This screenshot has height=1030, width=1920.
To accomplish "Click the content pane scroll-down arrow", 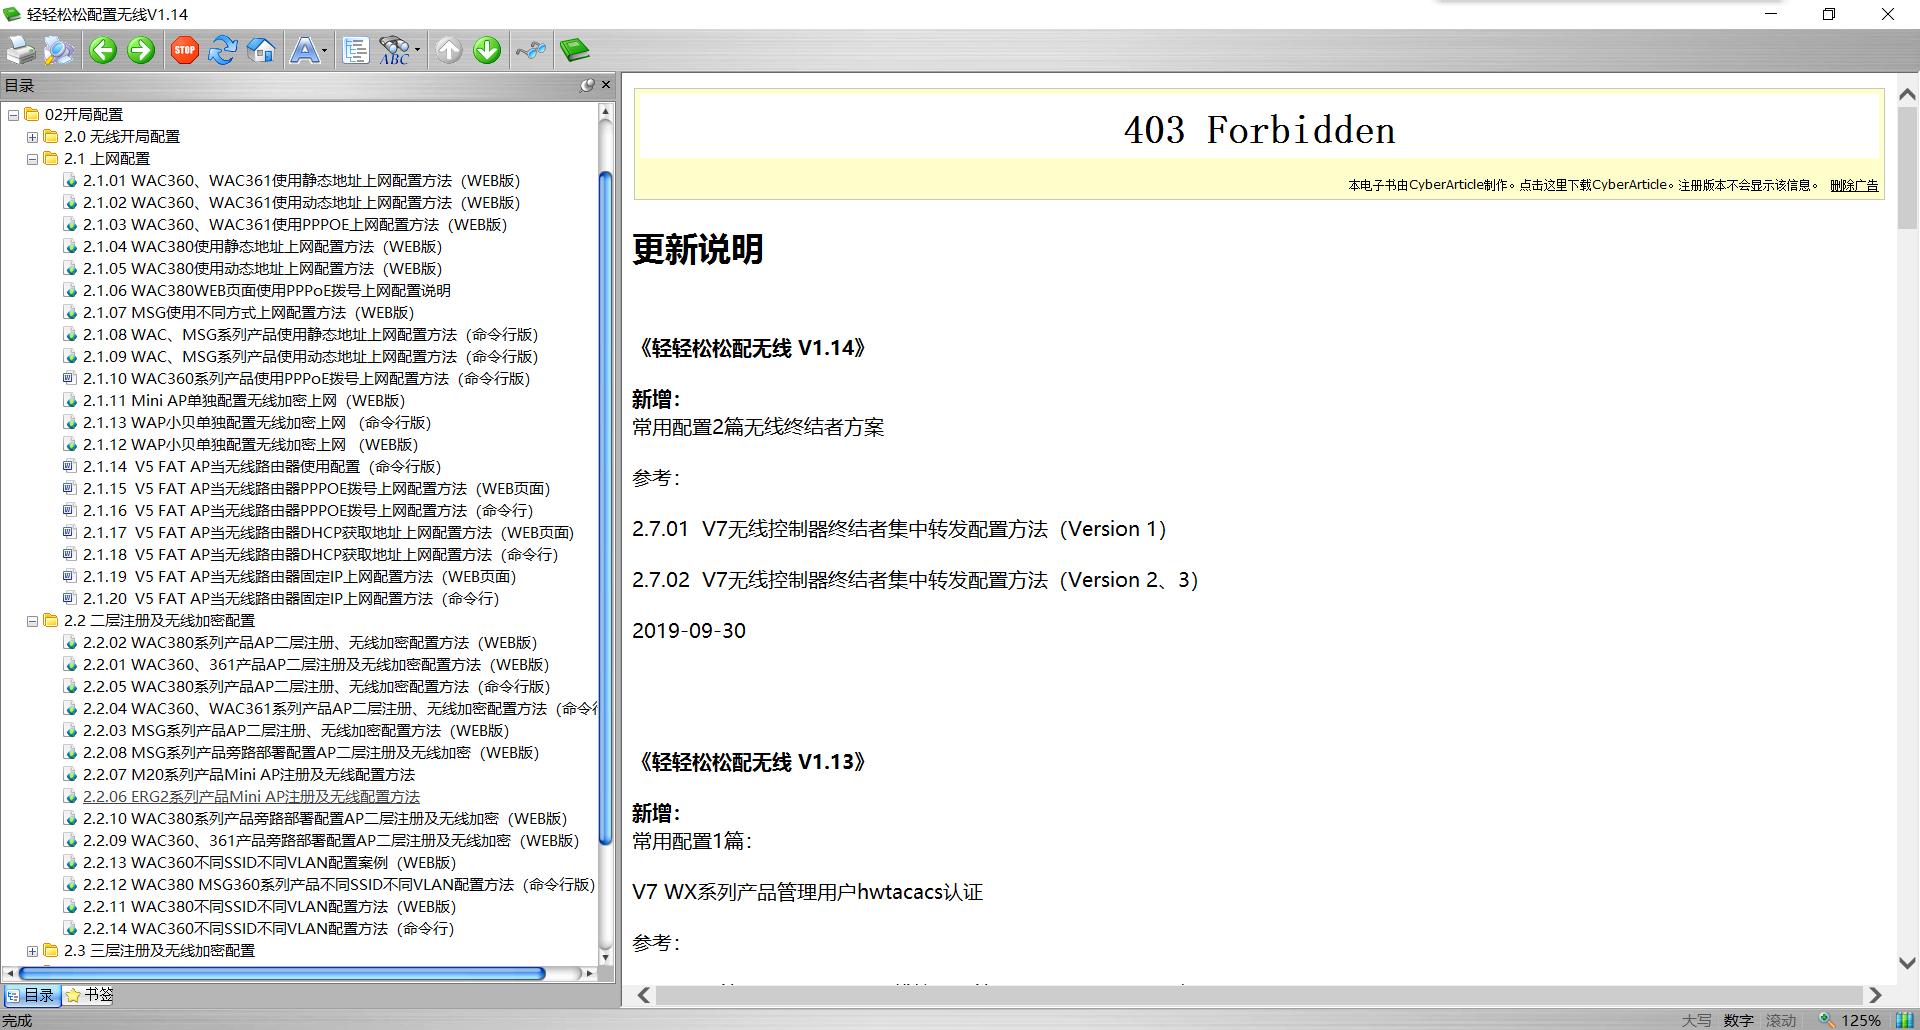I will [x=1907, y=963].
